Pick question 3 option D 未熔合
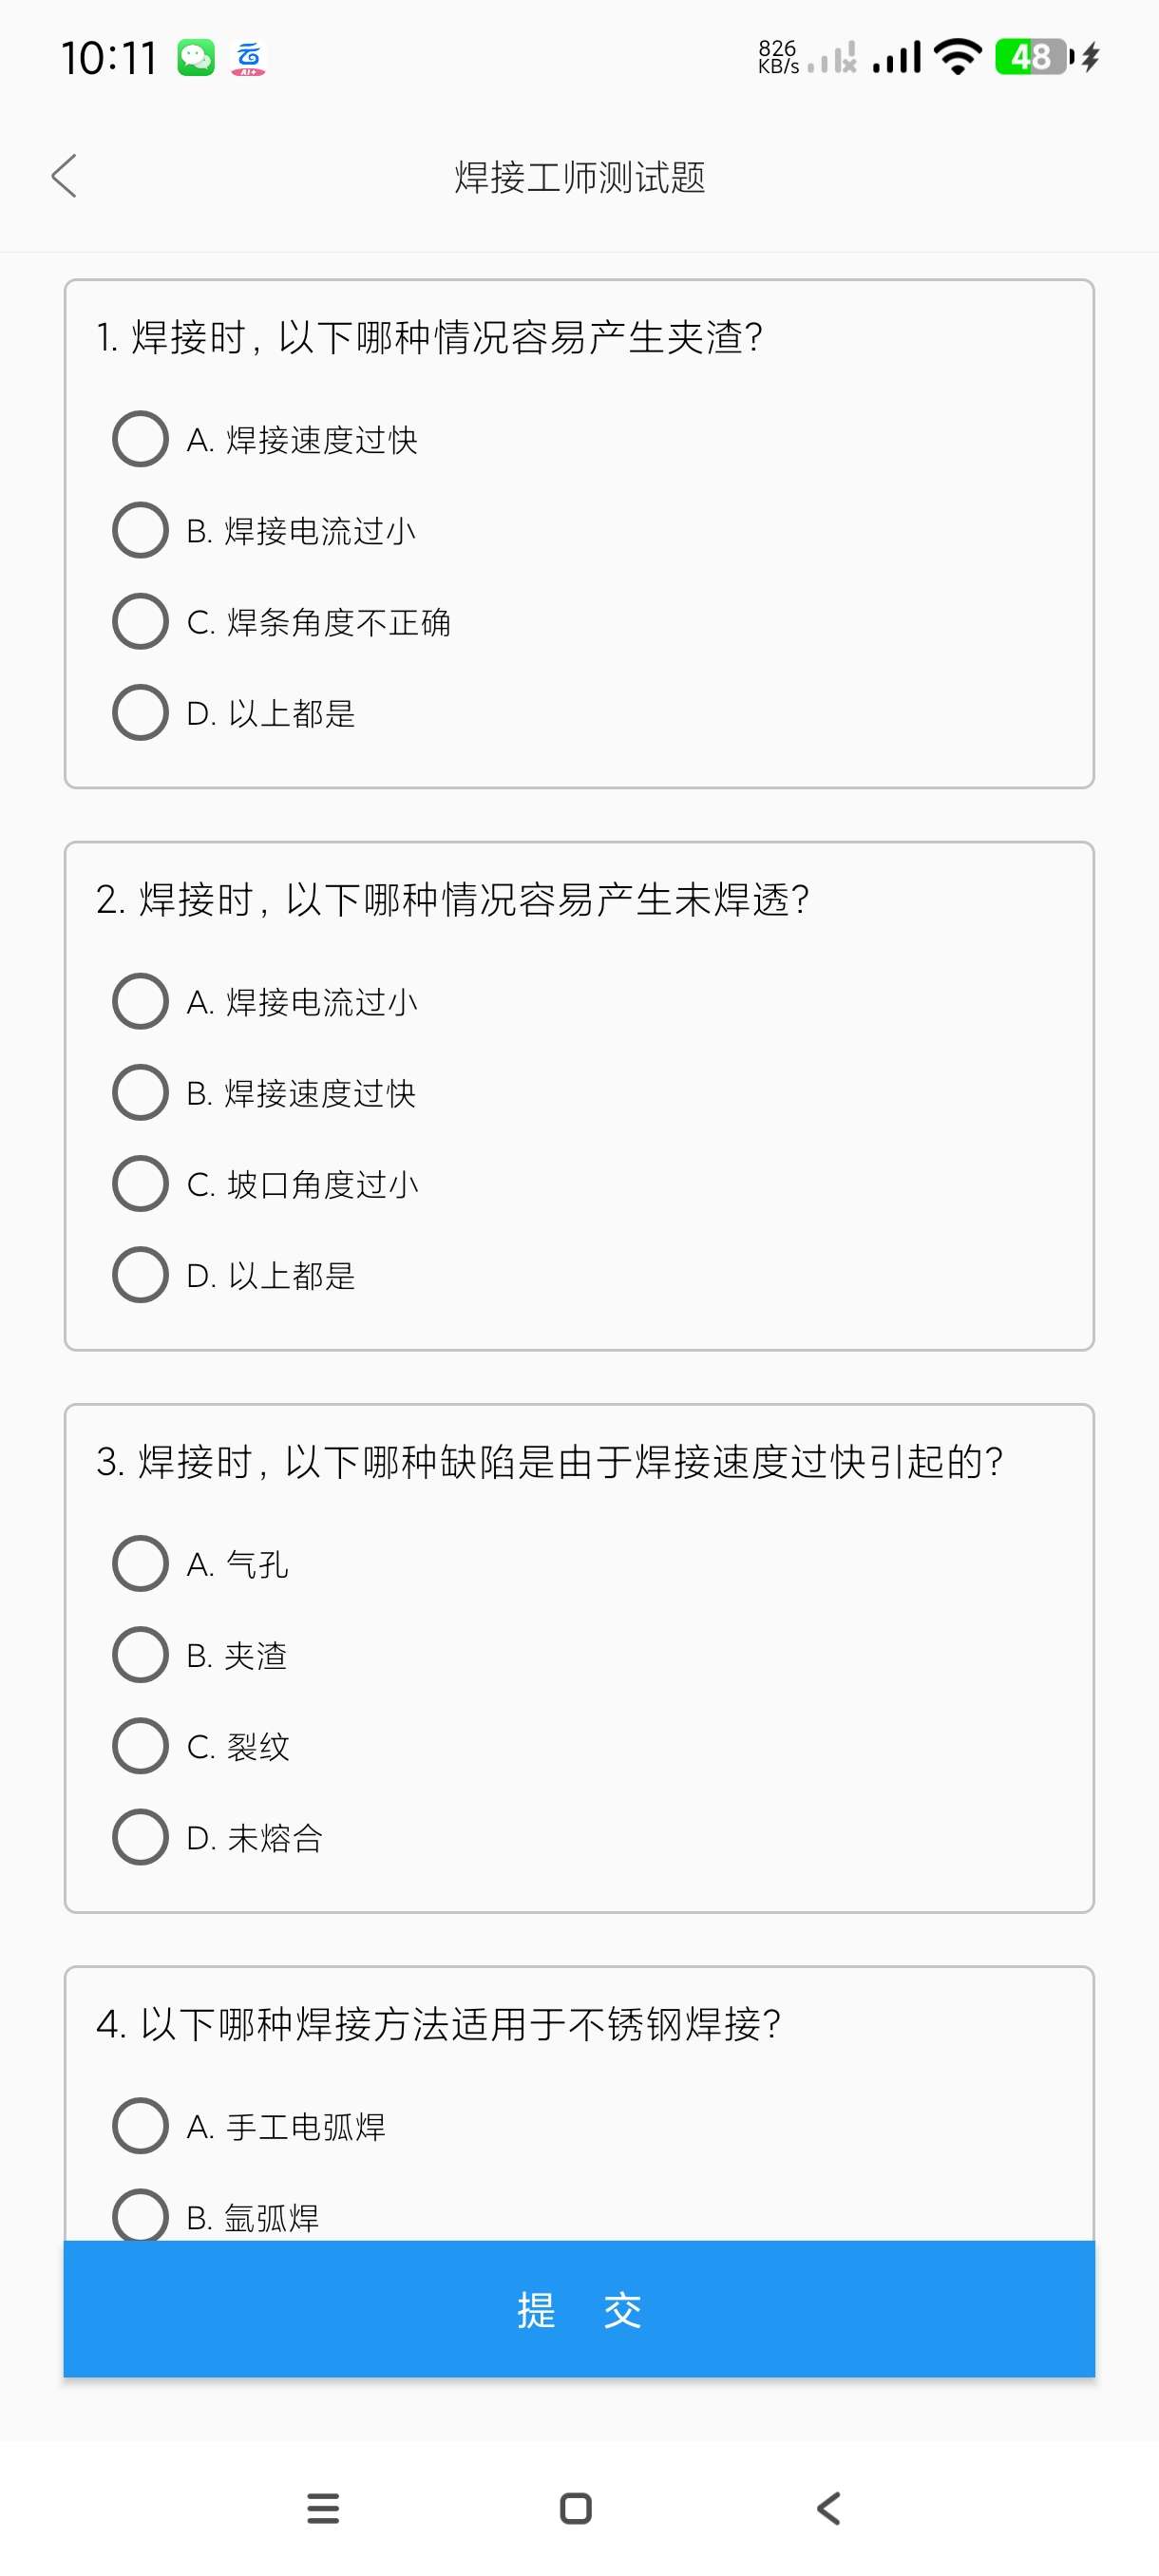1159x2576 pixels. pos(141,1837)
